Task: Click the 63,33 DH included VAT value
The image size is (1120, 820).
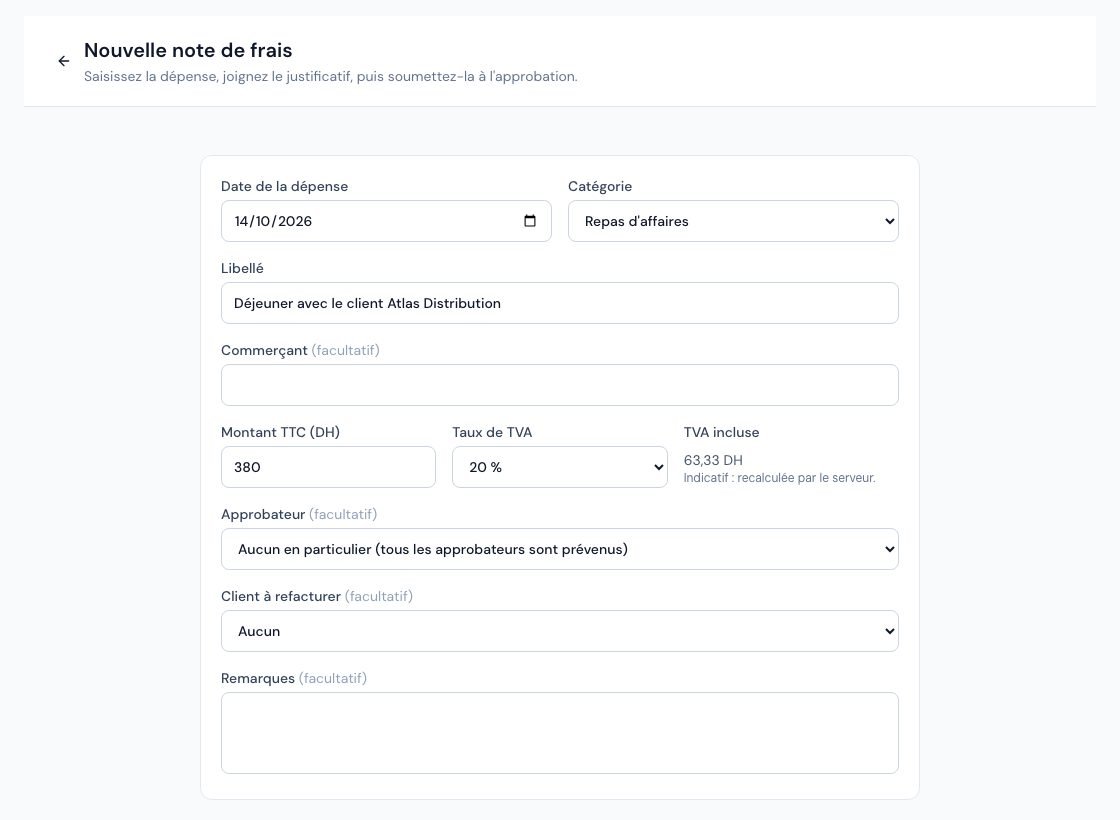Action: pyautogui.click(x=713, y=461)
